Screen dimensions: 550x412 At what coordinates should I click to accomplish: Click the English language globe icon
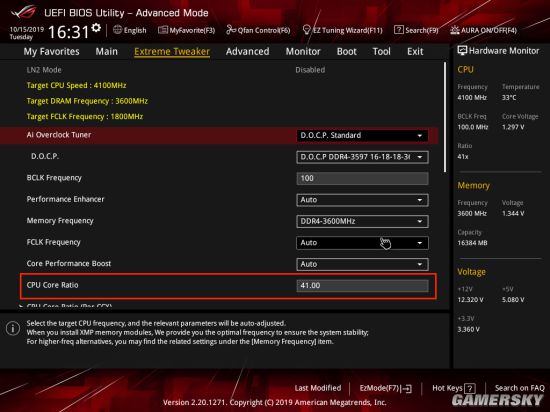tap(118, 30)
